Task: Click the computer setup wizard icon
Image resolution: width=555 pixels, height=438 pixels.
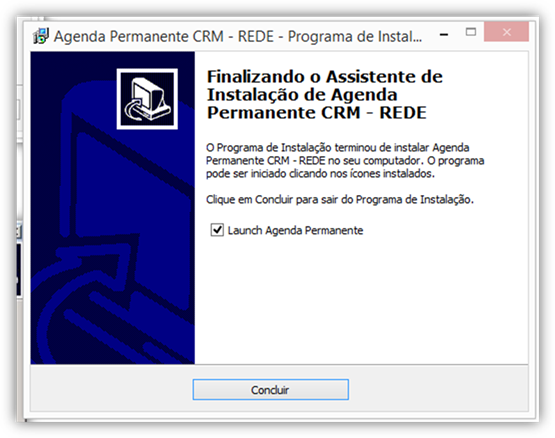Action: click(x=147, y=99)
